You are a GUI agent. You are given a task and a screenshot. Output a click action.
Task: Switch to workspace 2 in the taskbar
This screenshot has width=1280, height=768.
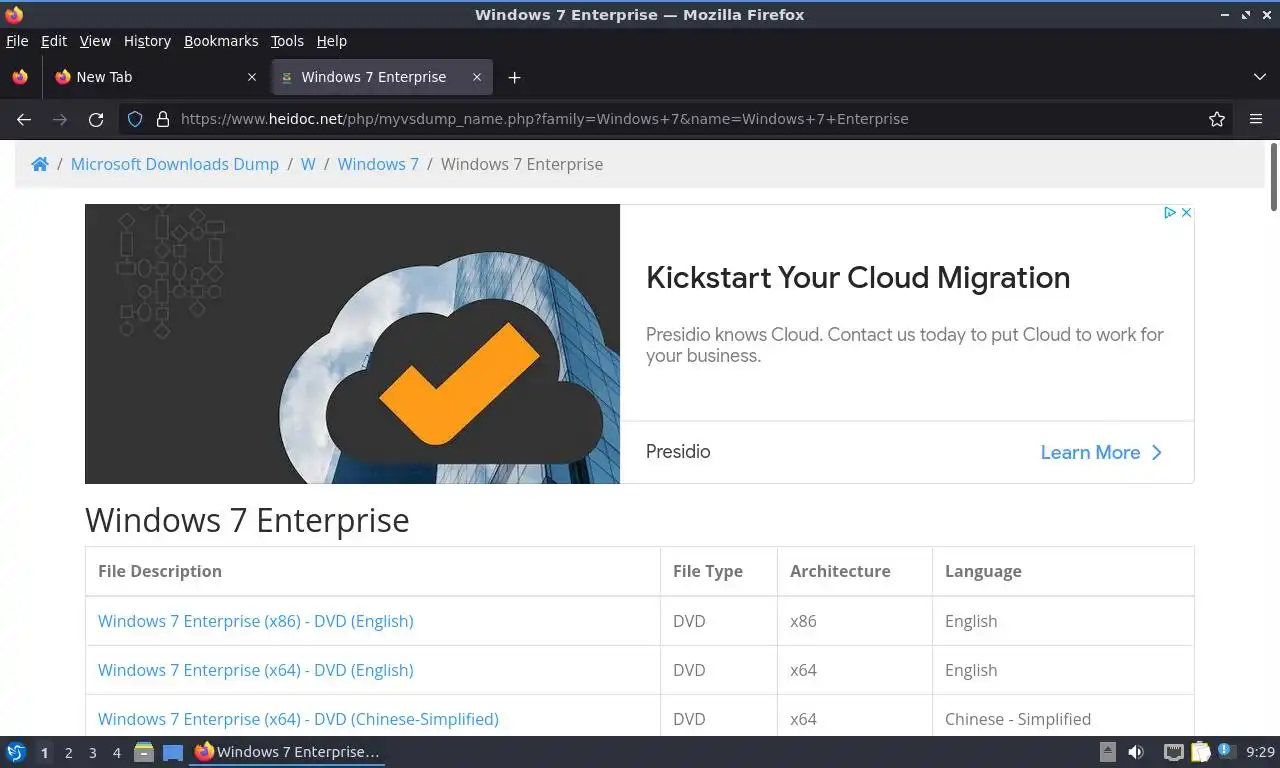(x=69, y=753)
